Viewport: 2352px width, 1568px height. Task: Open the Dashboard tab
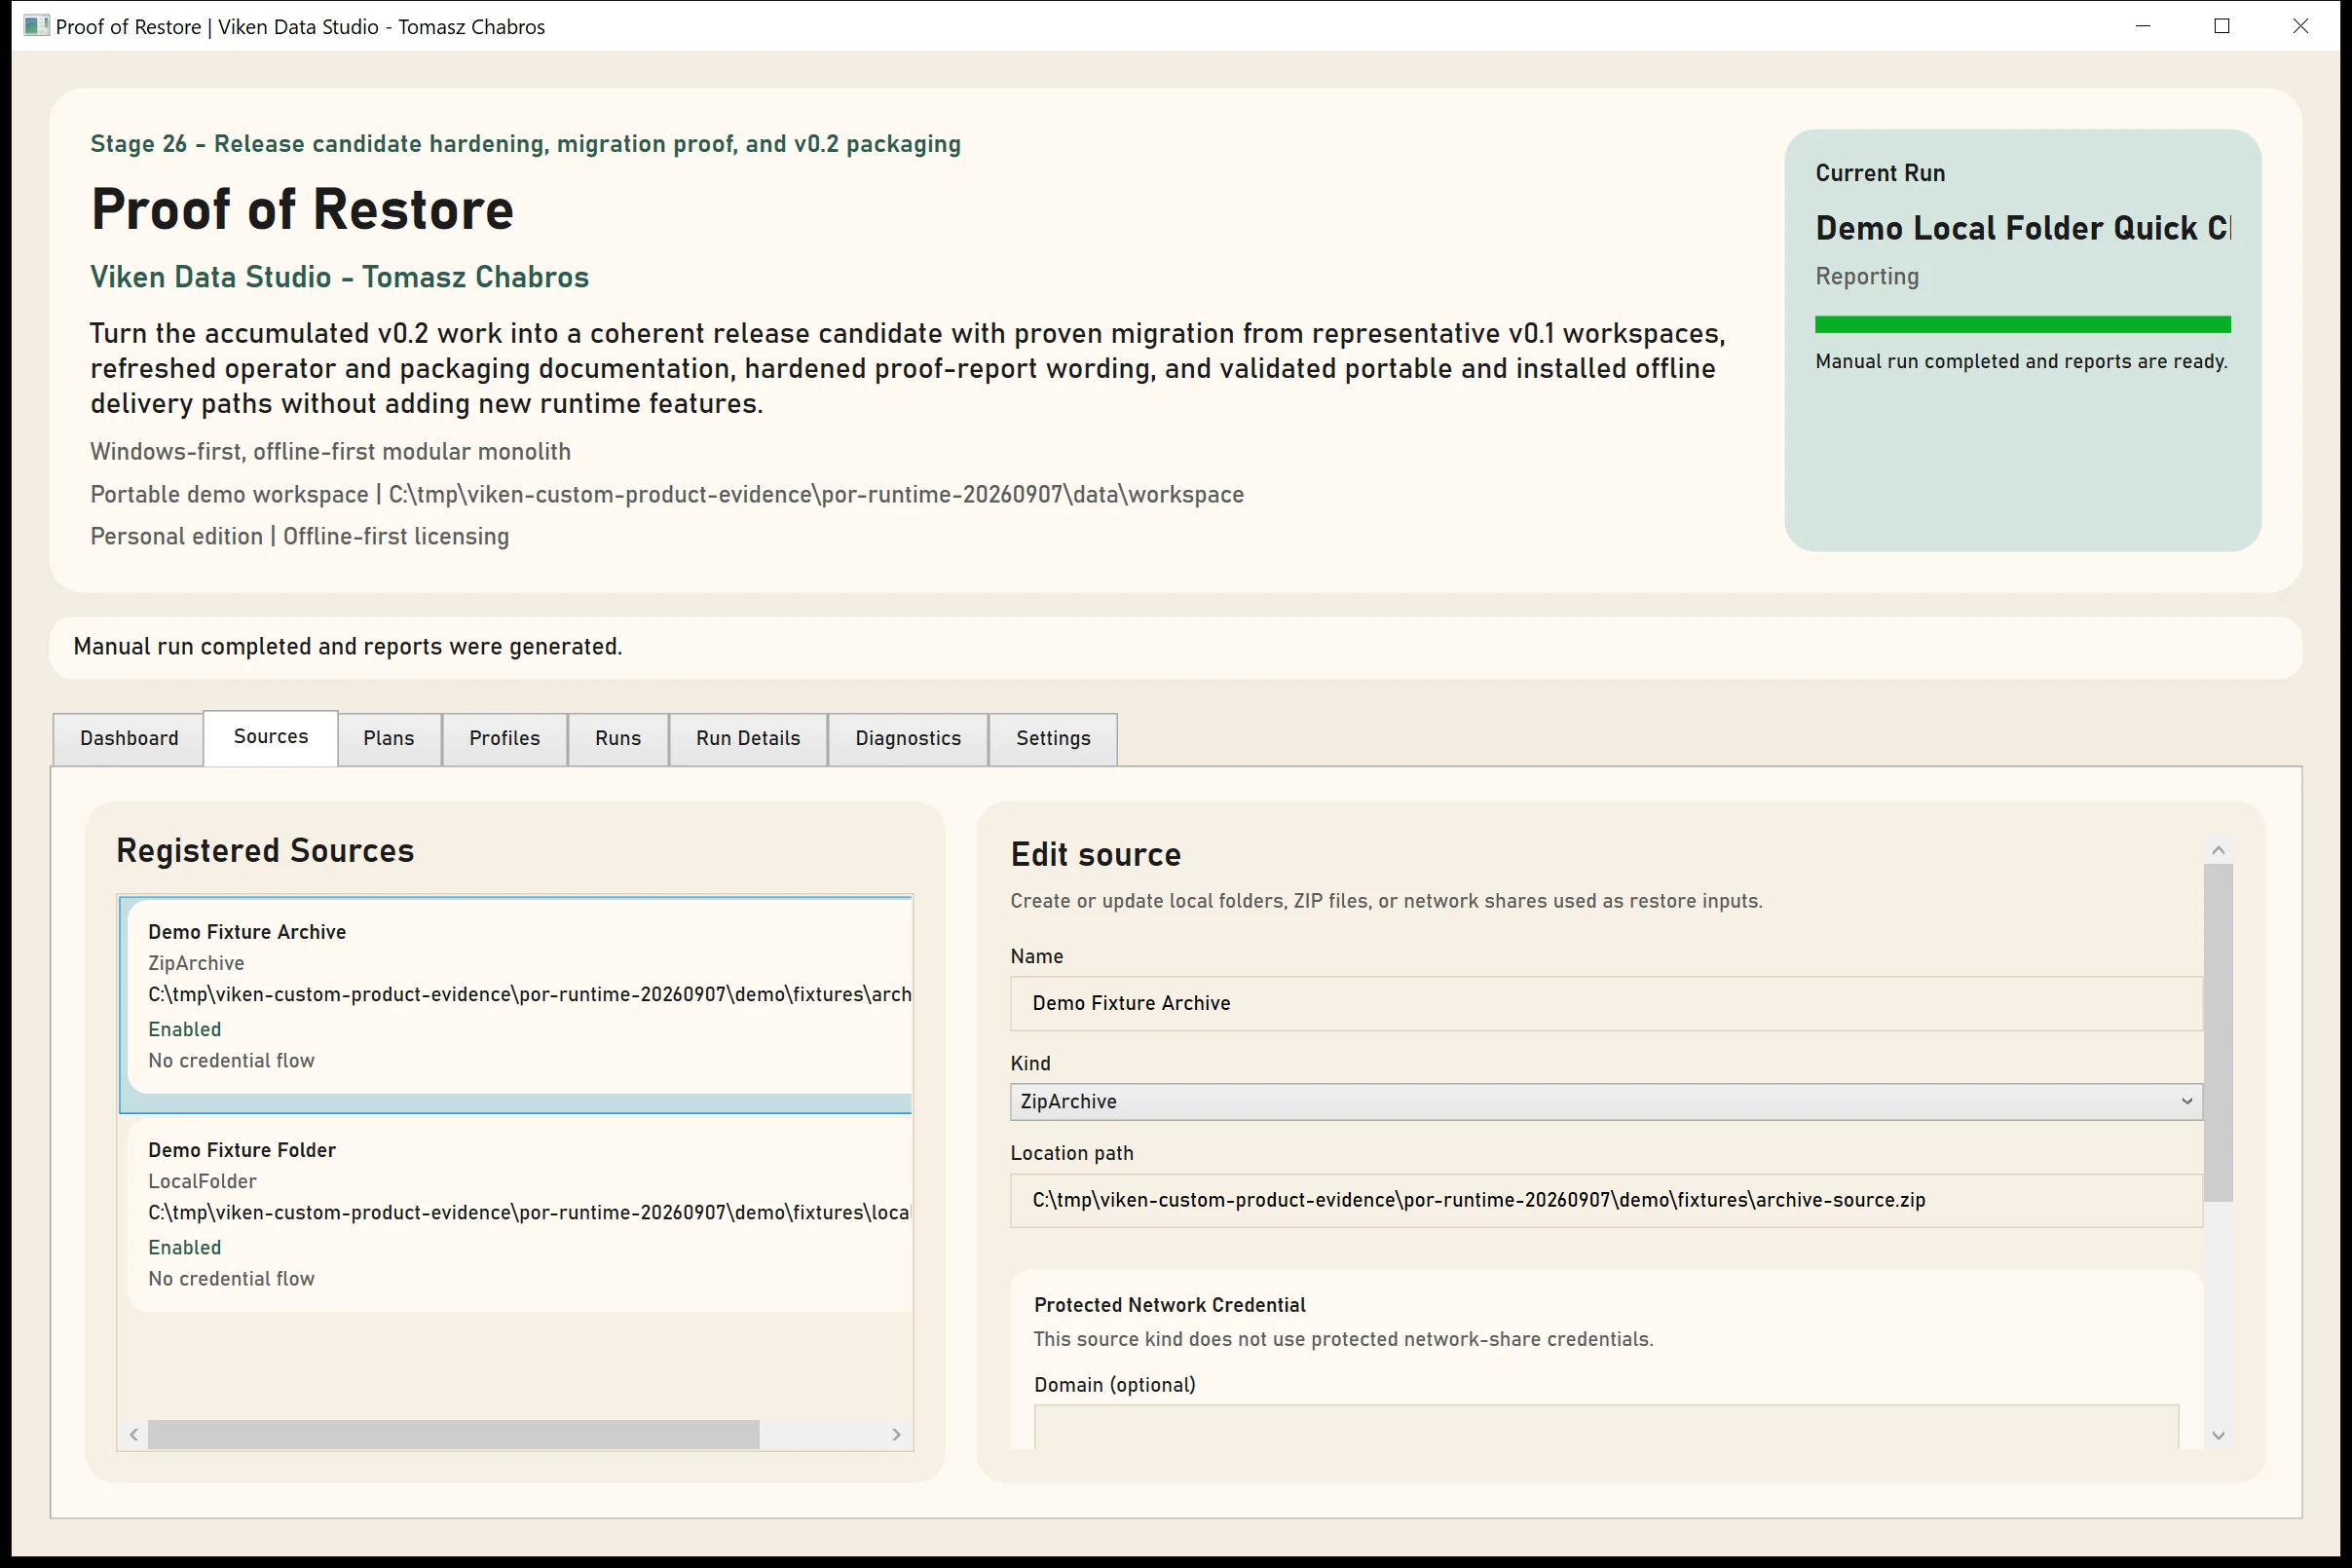point(129,739)
